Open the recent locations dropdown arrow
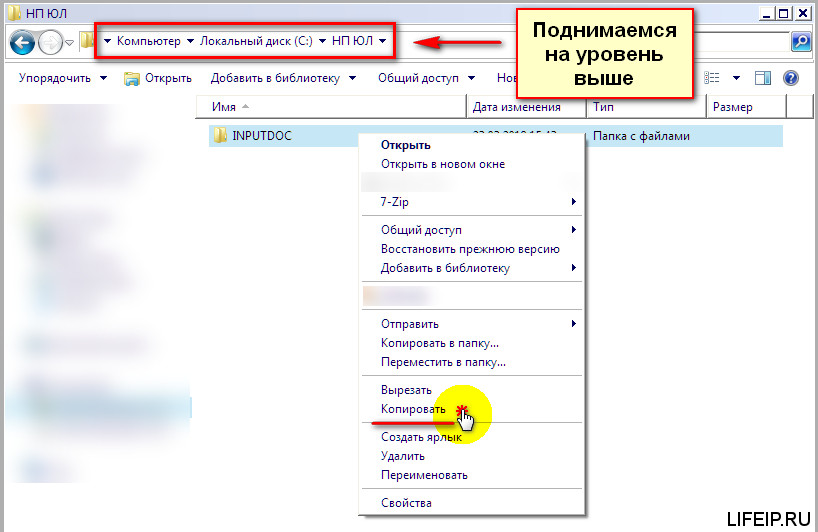This screenshot has height=532, width=818. pyautogui.click(x=69, y=43)
